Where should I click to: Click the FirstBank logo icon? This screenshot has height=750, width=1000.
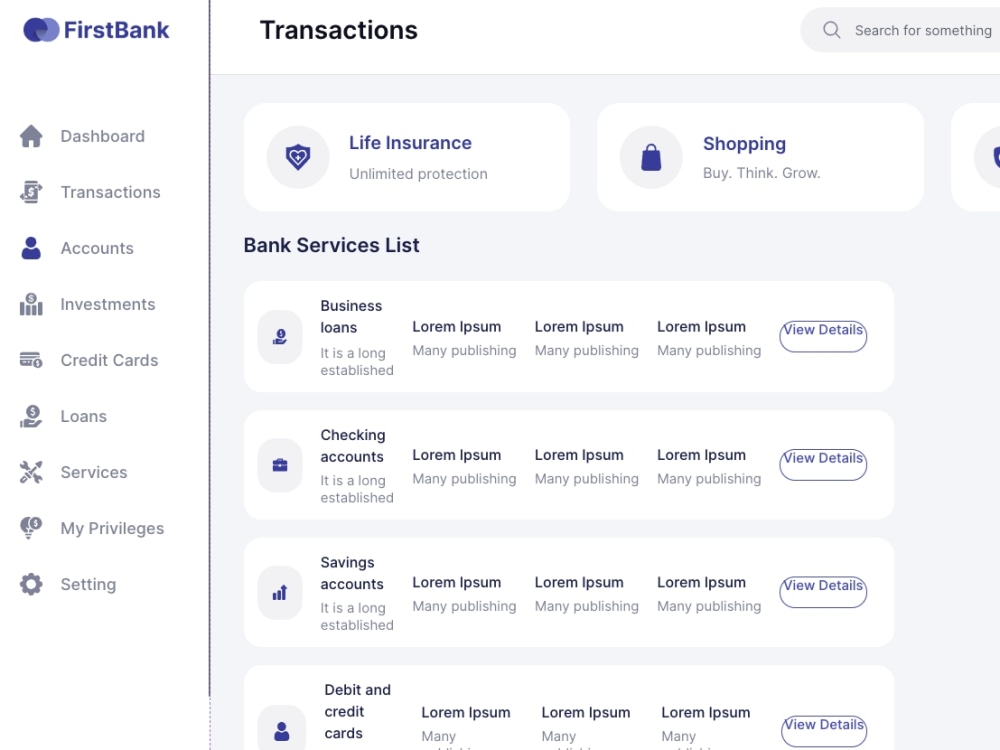click(41, 30)
